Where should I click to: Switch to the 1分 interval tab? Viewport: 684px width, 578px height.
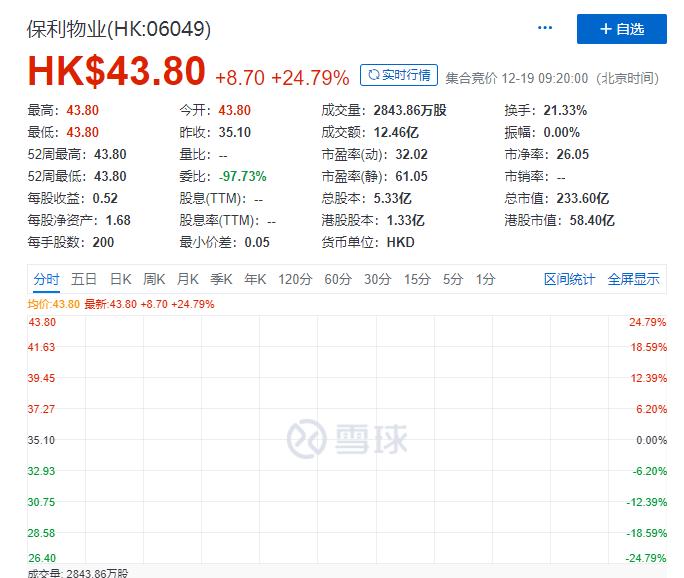pyautogui.click(x=486, y=279)
